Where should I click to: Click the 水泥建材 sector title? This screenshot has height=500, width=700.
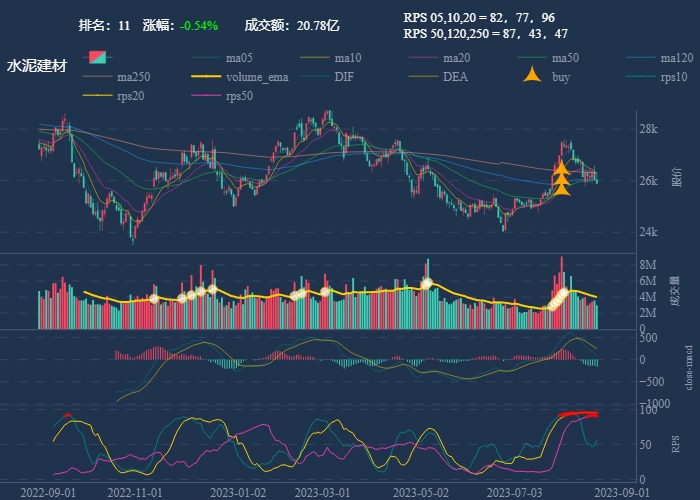click(37, 66)
